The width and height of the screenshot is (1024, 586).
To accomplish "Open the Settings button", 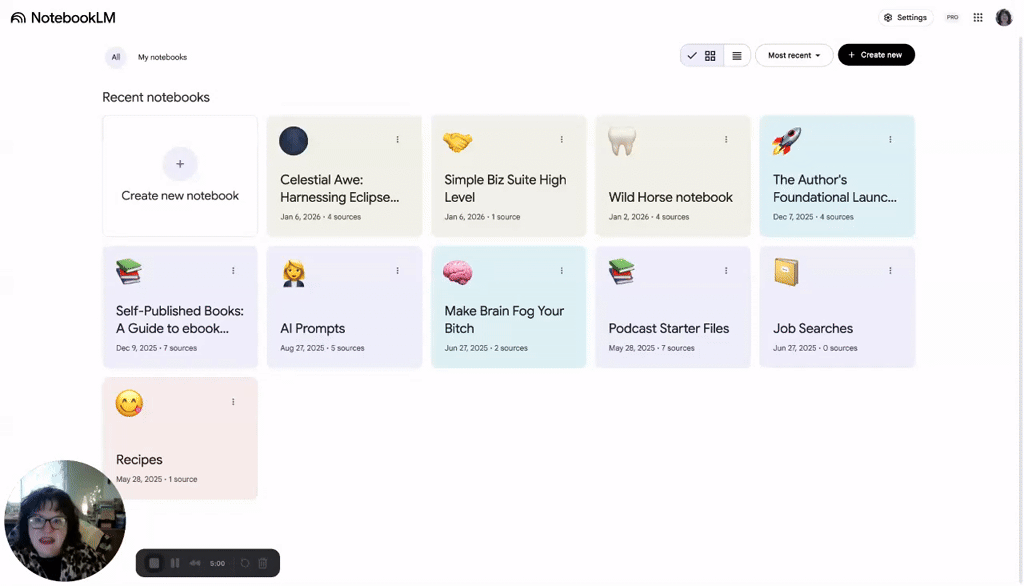I will (905, 17).
